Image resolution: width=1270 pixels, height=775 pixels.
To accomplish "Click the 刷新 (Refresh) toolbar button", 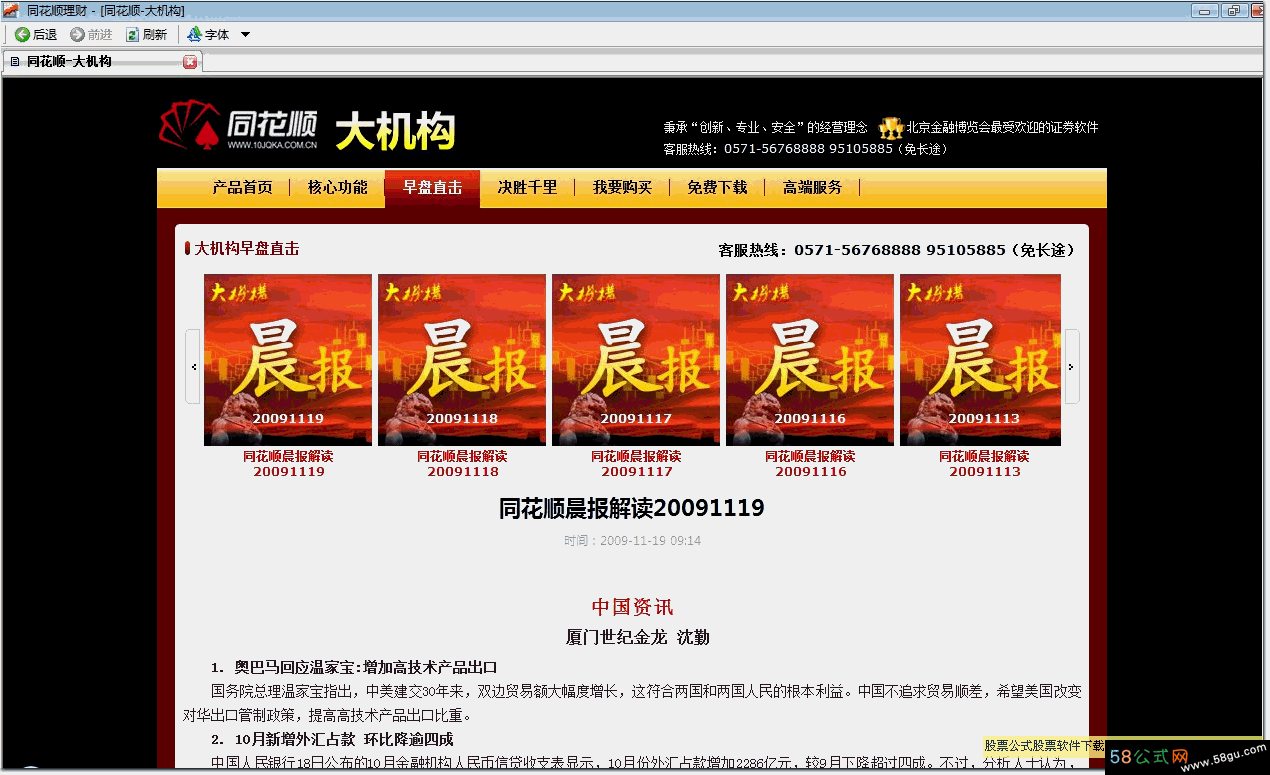I will pos(146,35).
